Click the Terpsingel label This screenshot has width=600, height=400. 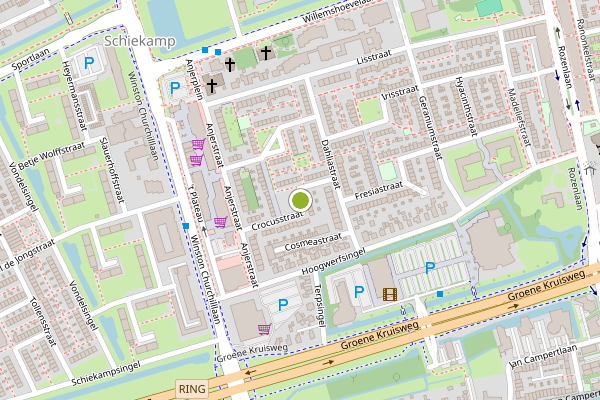pos(319,305)
